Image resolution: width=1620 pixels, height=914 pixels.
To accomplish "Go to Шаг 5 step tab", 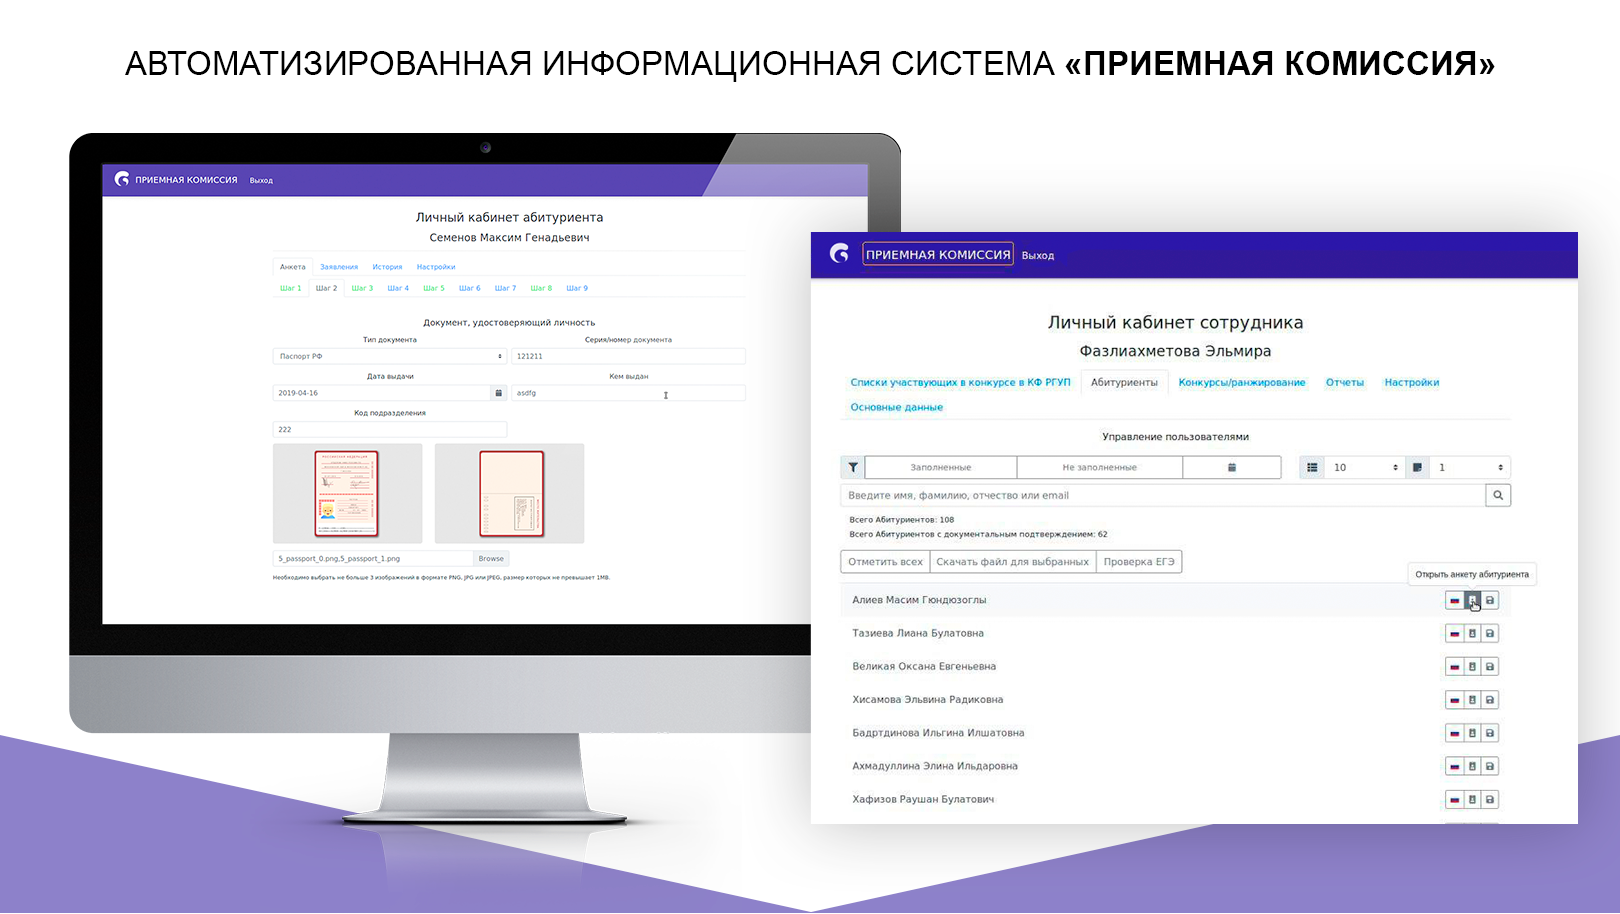I will 434,288.
